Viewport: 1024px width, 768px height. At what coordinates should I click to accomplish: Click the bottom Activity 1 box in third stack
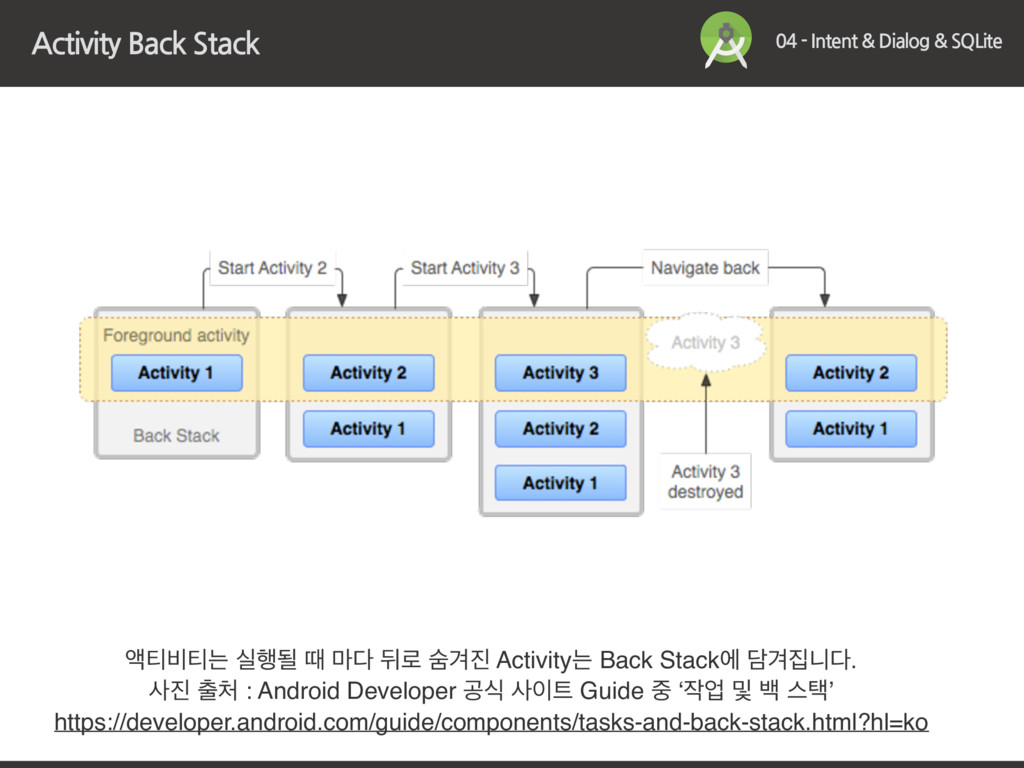560,483
